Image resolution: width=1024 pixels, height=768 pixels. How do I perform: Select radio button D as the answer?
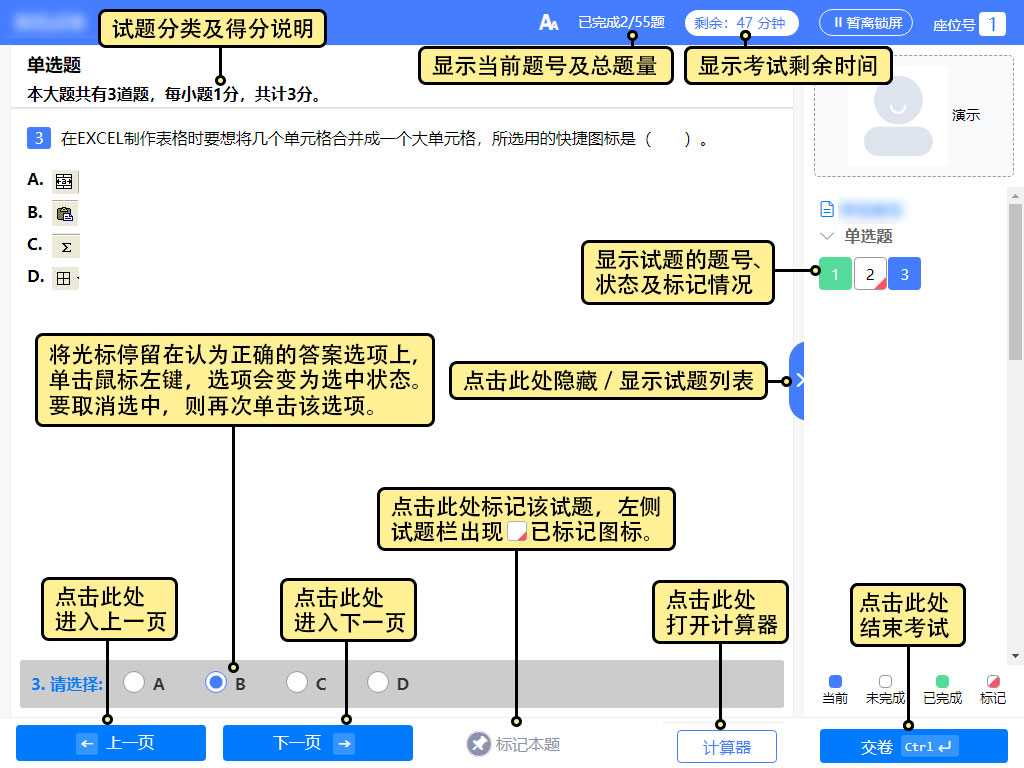click(377, 682)
